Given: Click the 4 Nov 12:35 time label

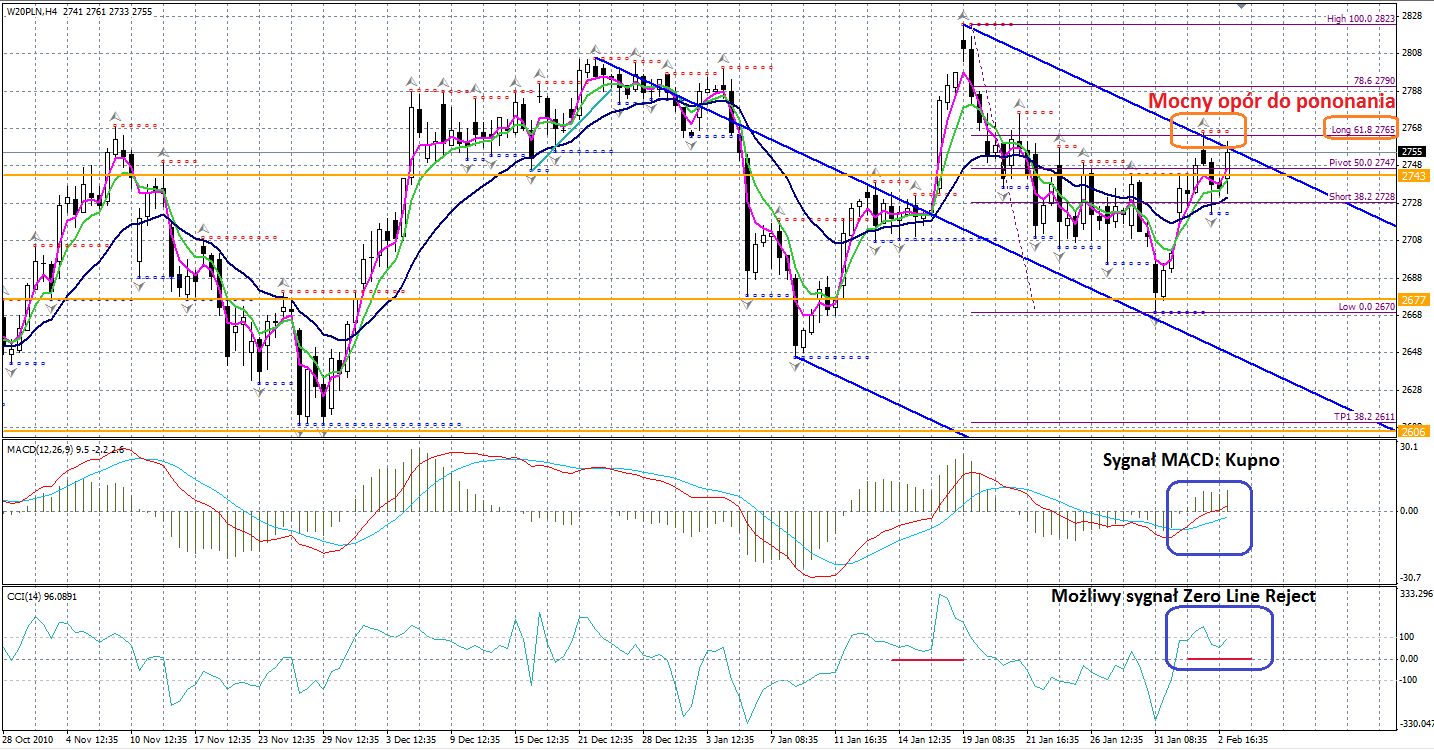Looking at the screenshot, I should [x=93, y=741].
